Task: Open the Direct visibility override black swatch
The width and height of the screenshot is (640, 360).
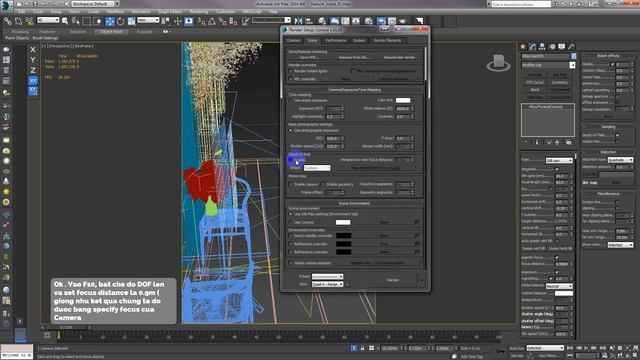Action: point(344,236)
